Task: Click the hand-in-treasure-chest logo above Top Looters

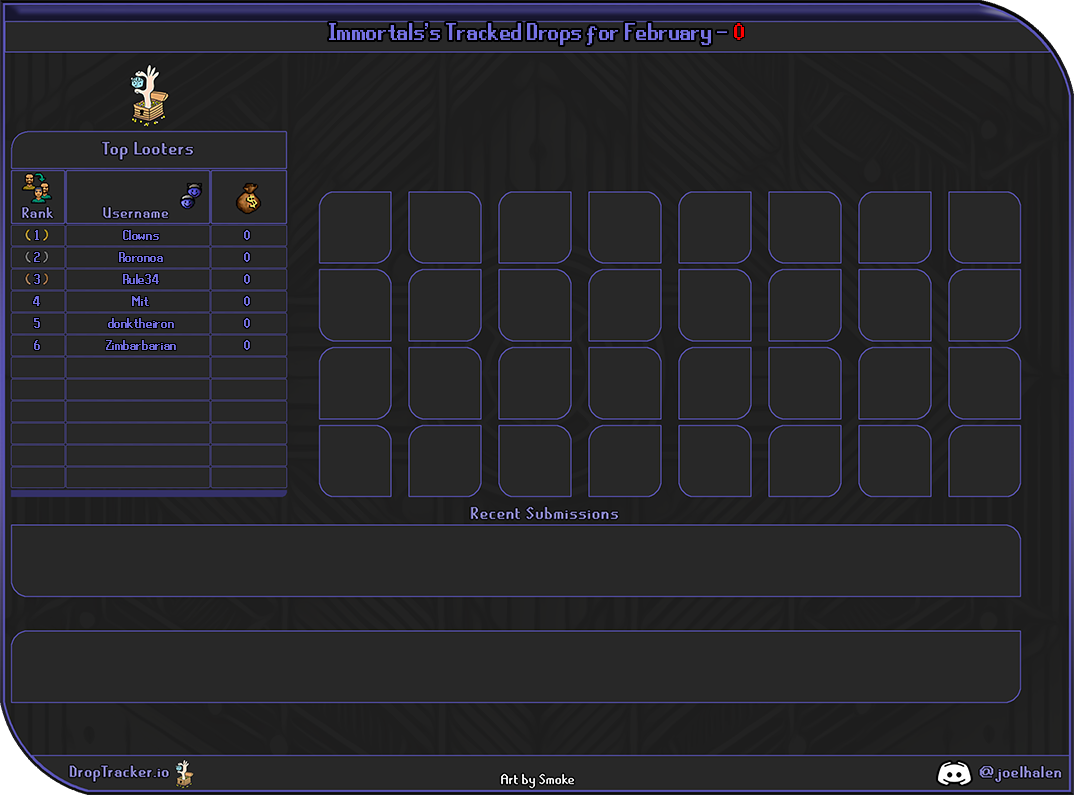Action: point(149,97)
